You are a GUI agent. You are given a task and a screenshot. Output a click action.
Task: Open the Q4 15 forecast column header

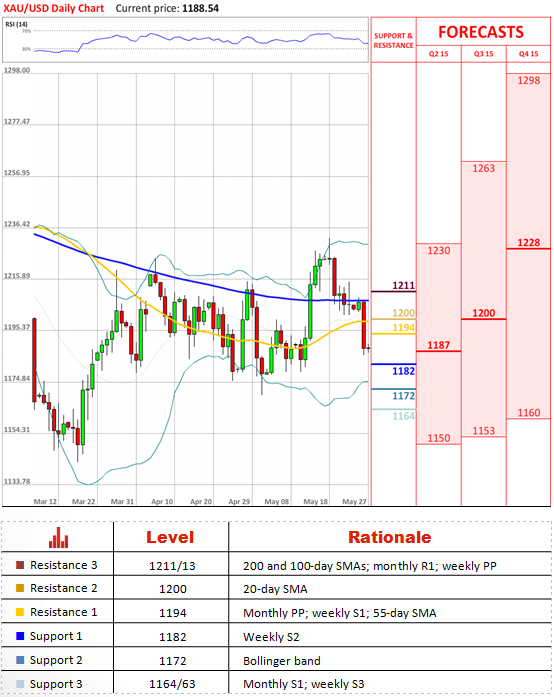pyautogui.click(x=528, y=54)
